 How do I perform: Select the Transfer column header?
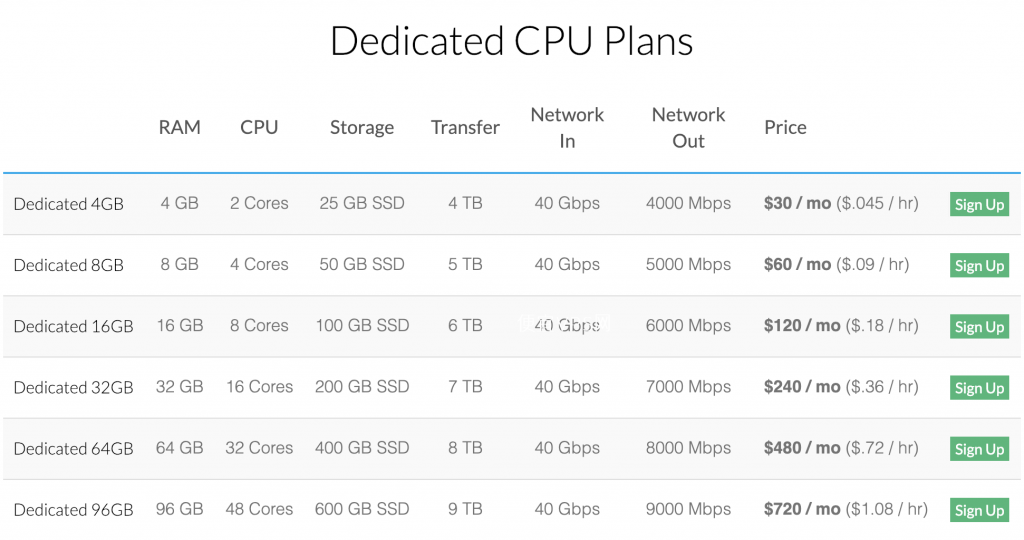465,127
